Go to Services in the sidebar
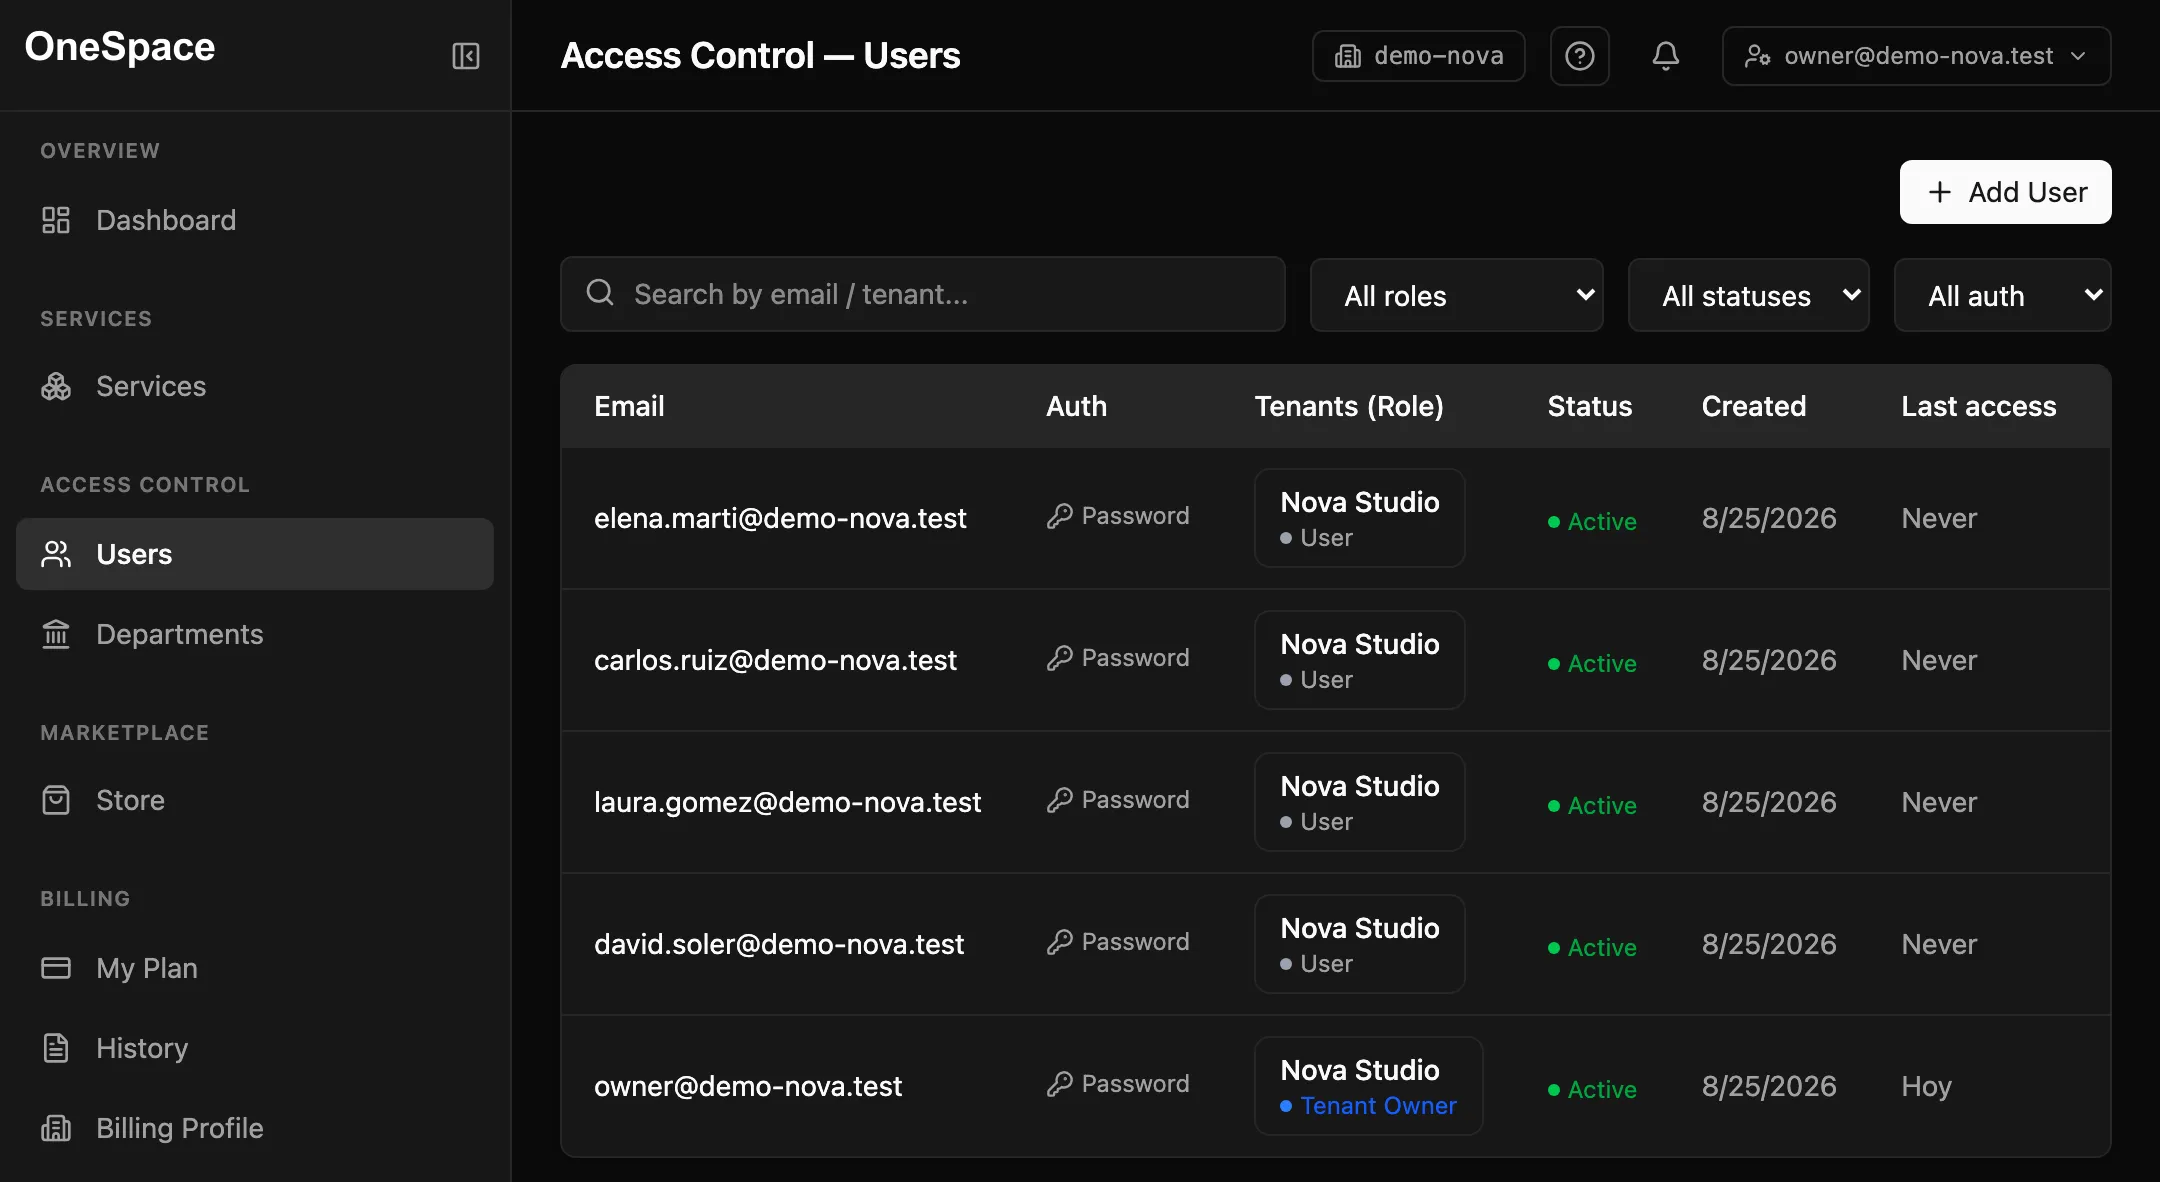 255,386
